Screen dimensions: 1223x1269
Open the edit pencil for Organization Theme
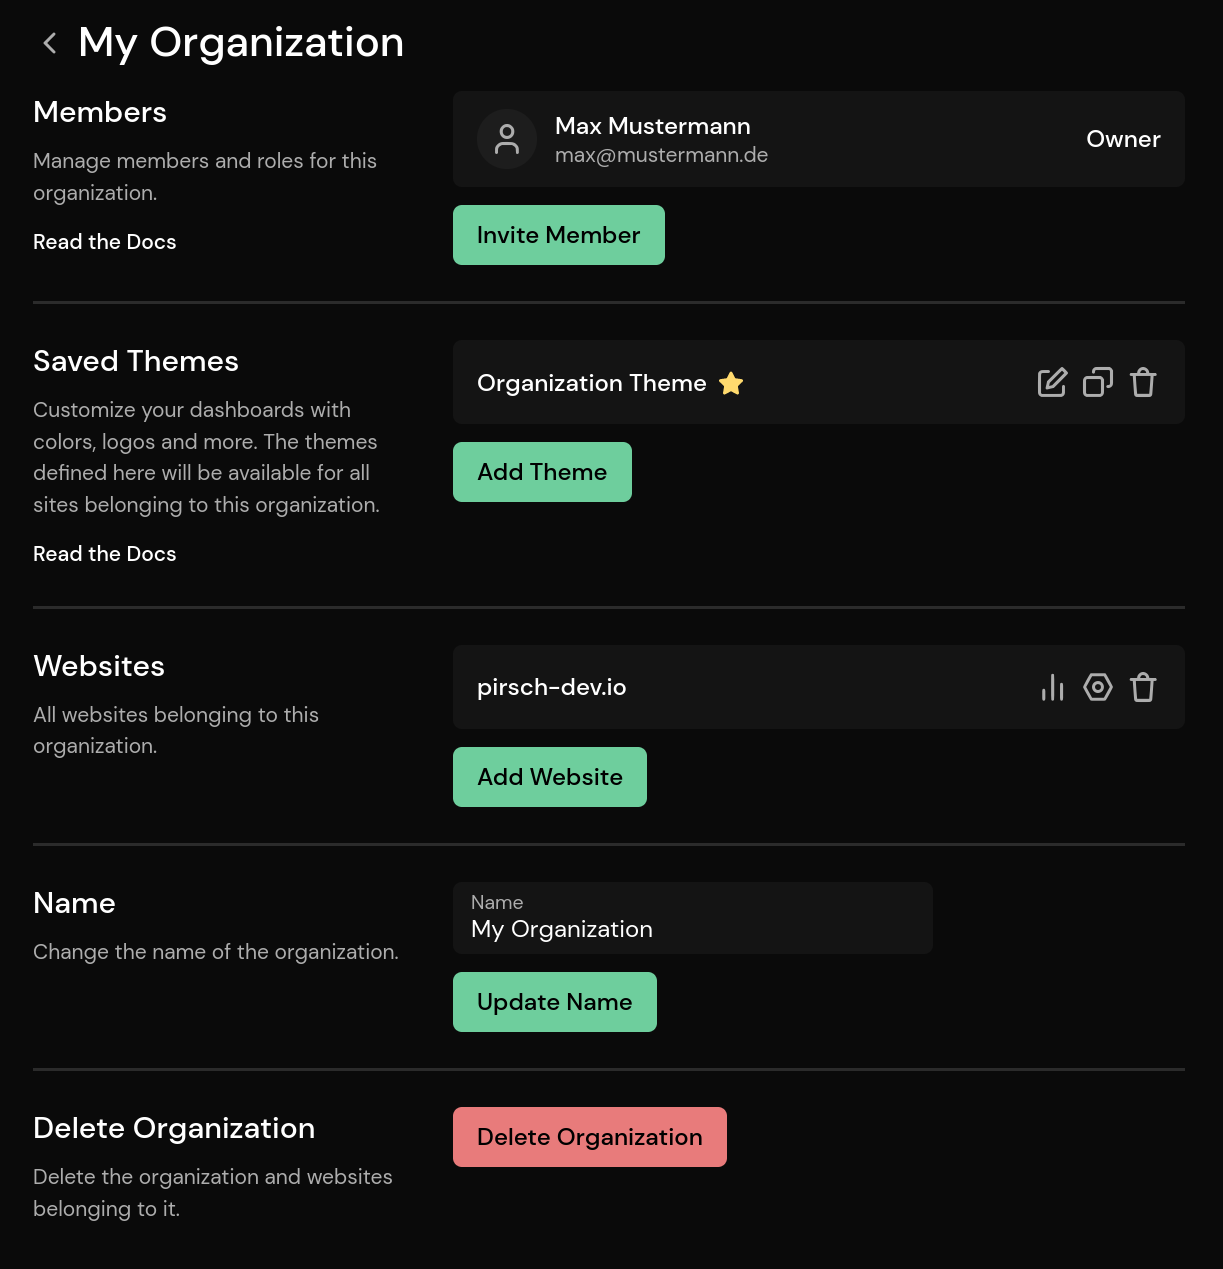click(x=1051, y=382)
